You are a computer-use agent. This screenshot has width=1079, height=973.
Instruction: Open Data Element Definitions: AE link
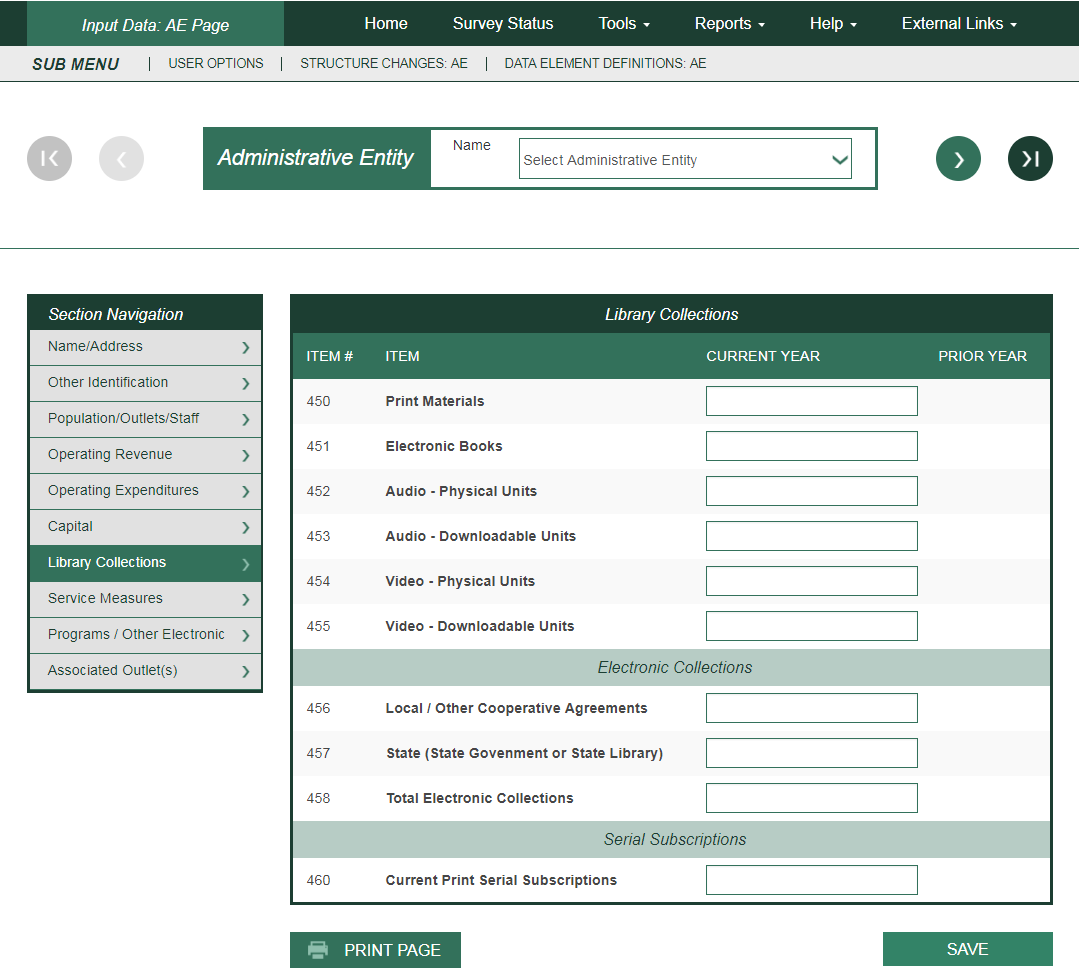click(x=605, y=63)
